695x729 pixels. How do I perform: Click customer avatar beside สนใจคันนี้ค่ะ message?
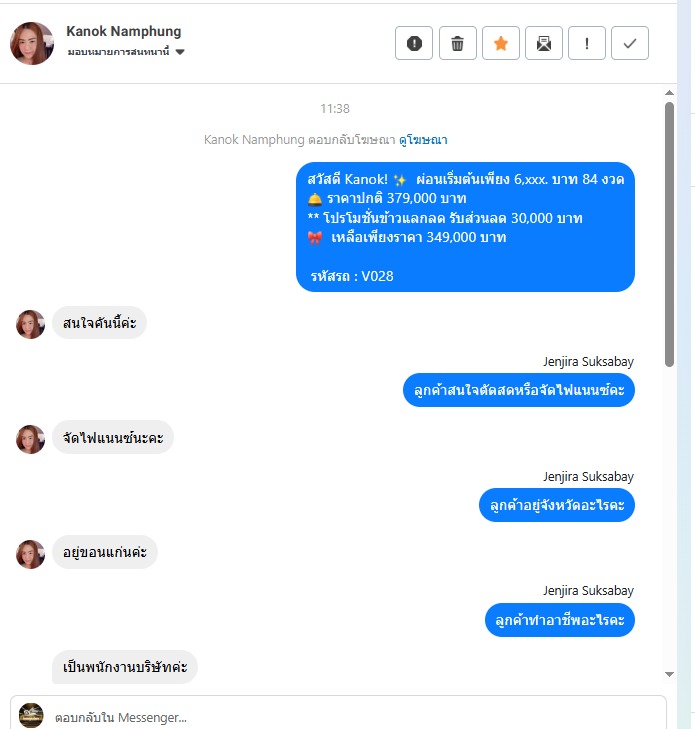31,324
